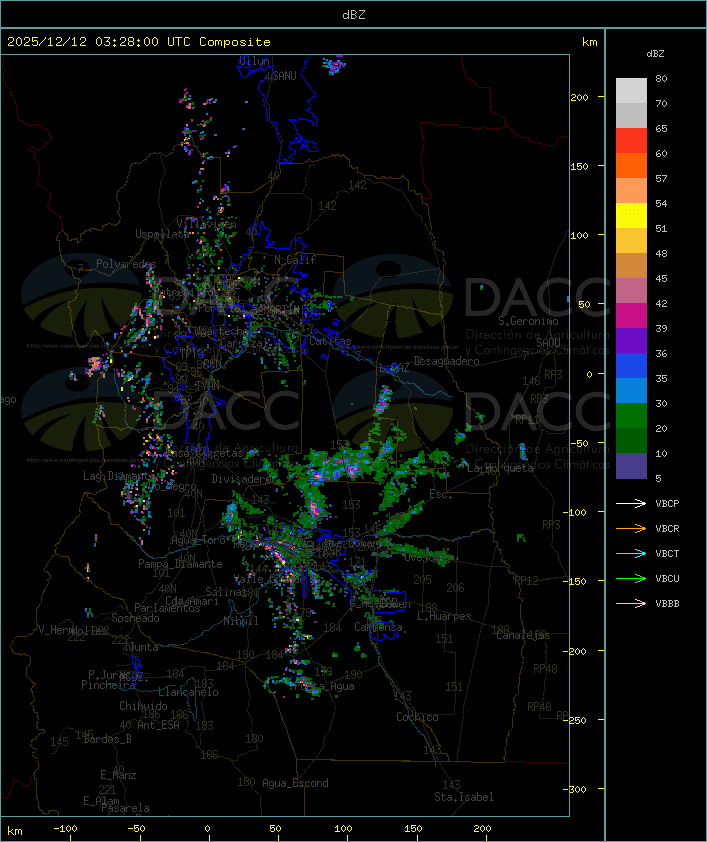Click the '-100' tick on the bottom axis
The image size is (707, 842).
65,829
